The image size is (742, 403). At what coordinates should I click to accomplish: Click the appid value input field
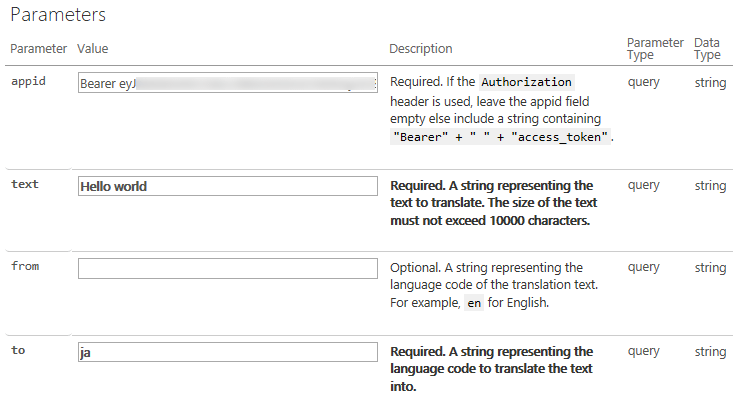(227, 84)
